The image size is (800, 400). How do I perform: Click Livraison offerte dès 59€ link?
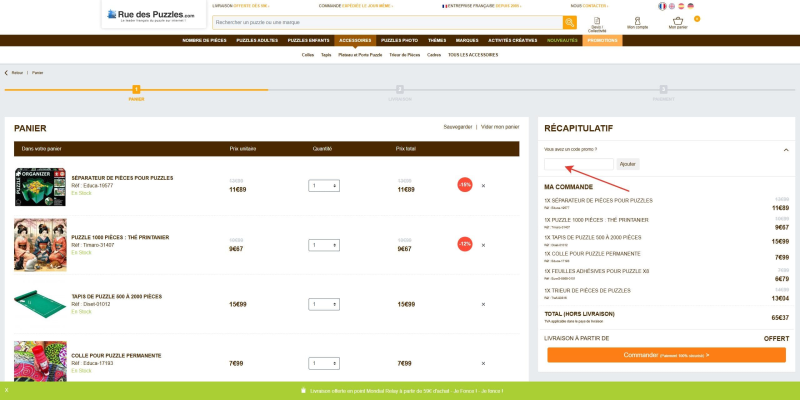tap(241, 6)
